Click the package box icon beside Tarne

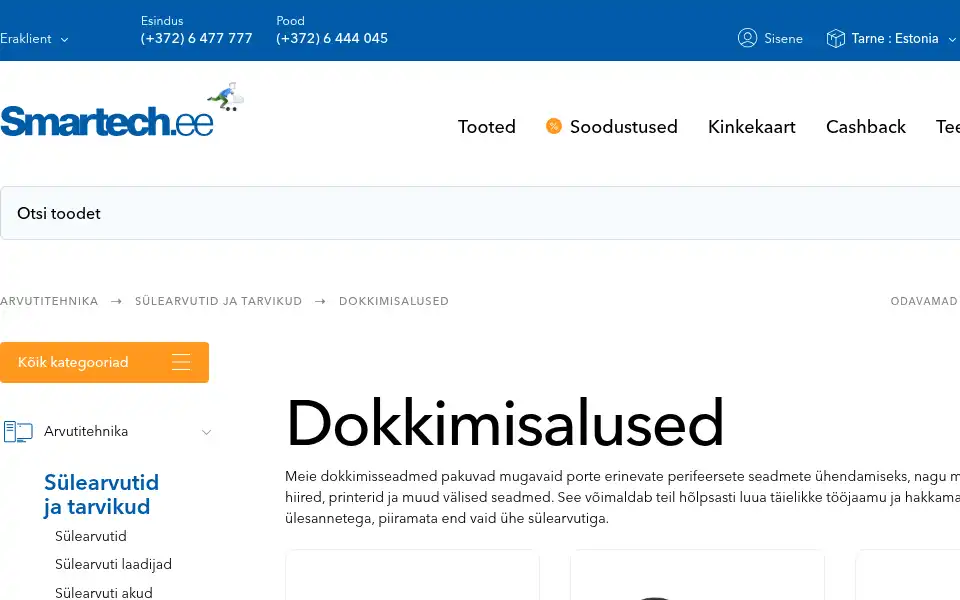[835, 38]
